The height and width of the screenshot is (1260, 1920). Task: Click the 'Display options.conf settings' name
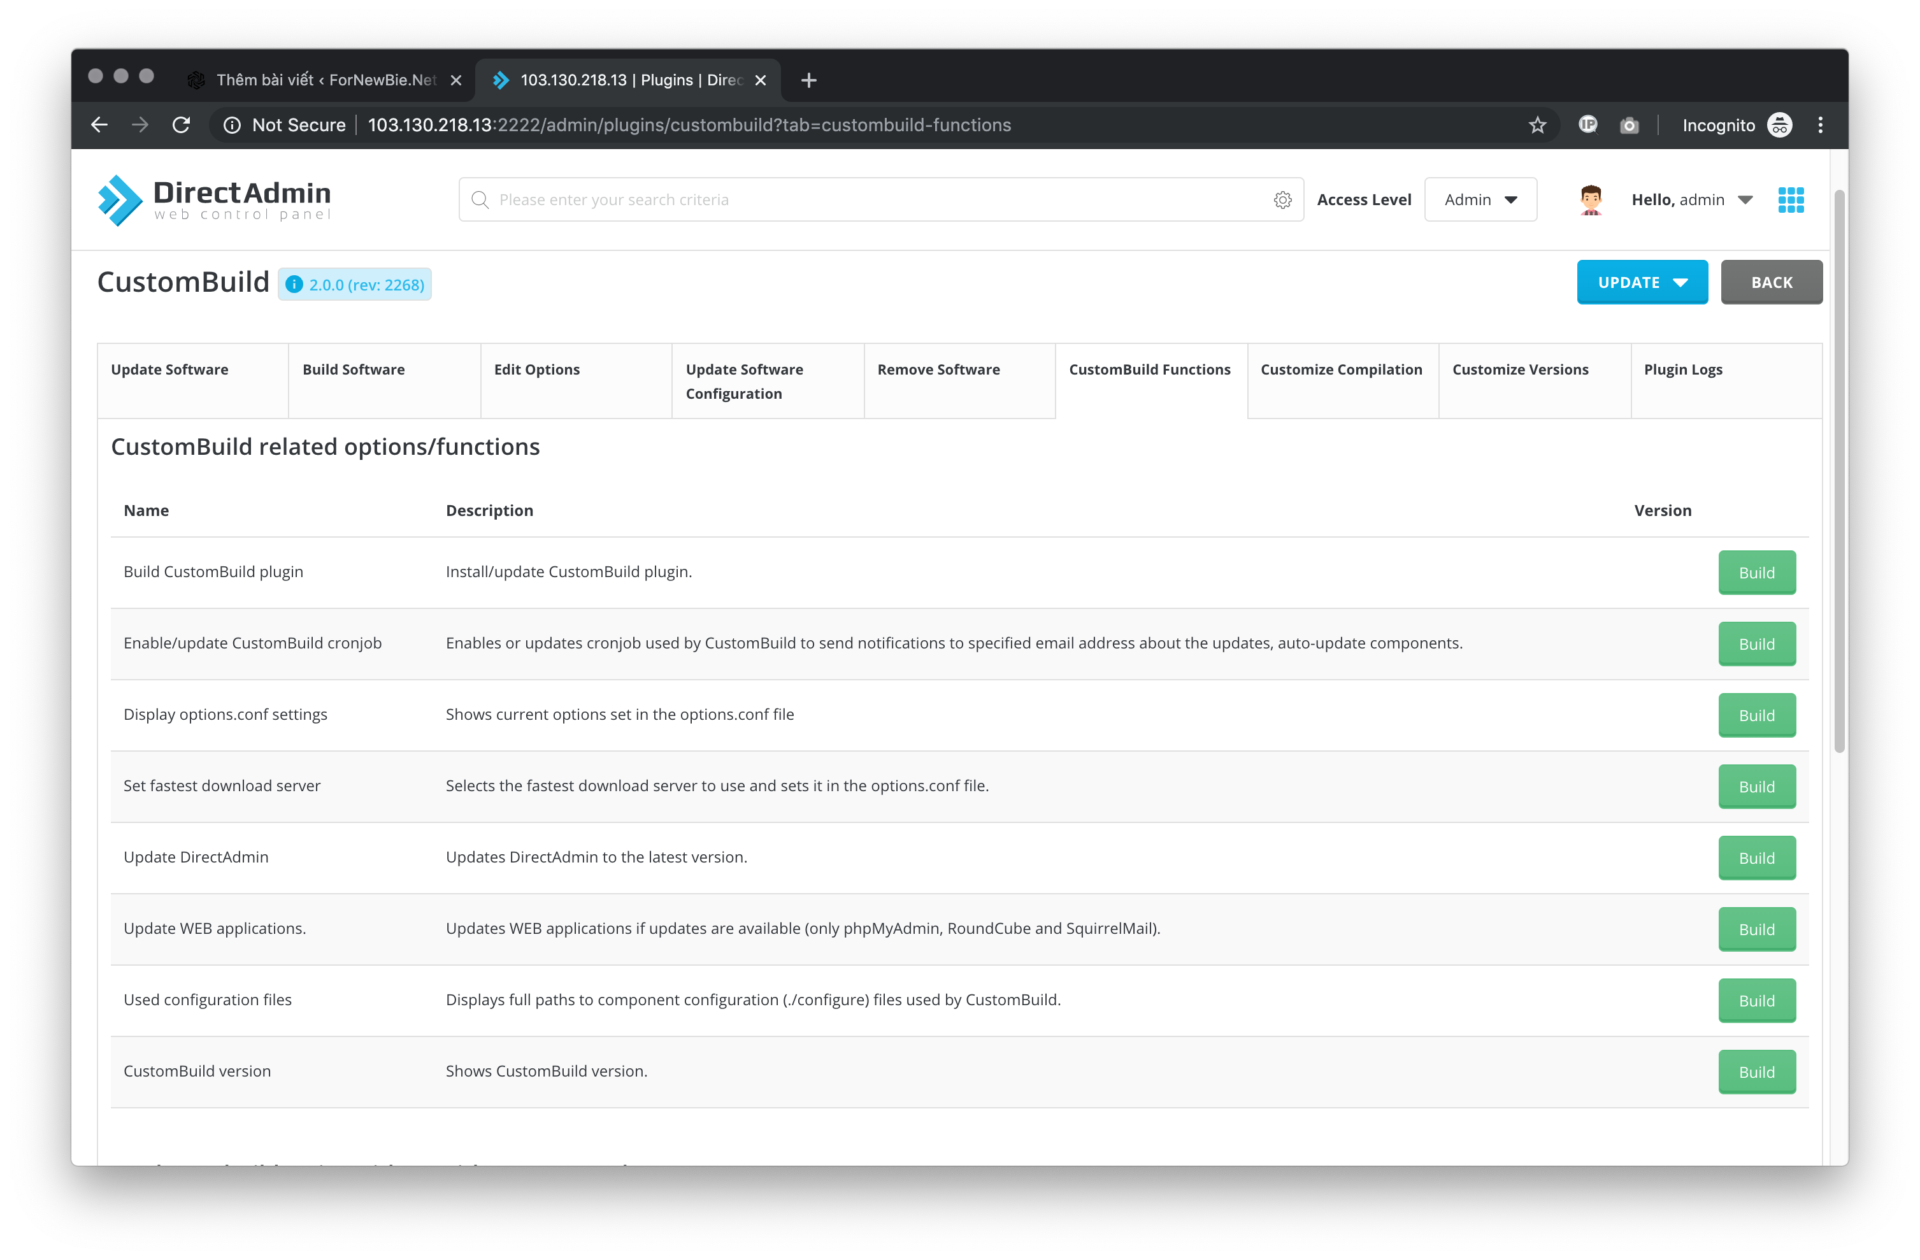point(225,715)
